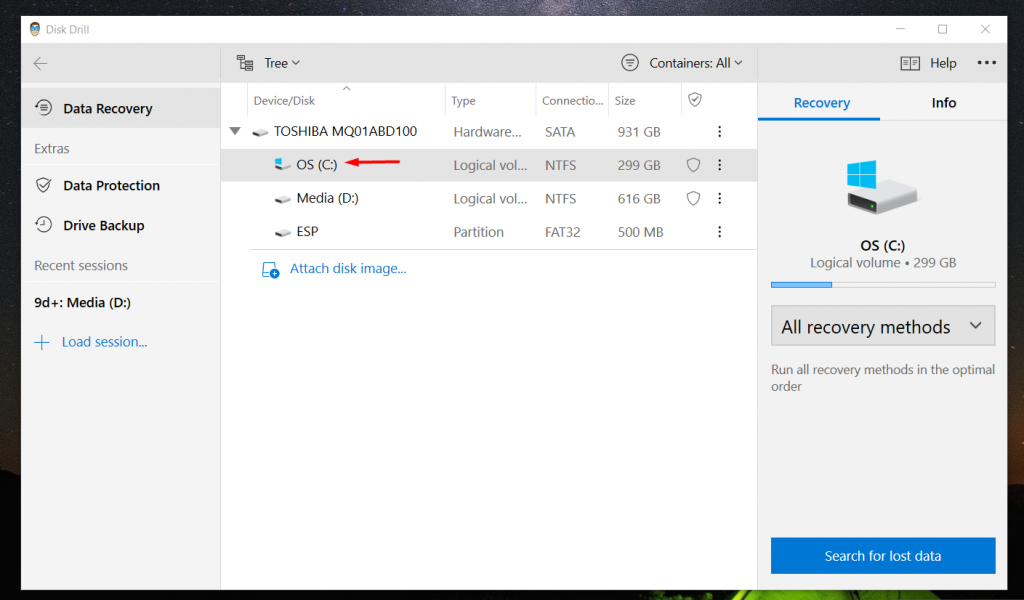Collapse the TOSHIBA MQ01ABD100 disk tree
Screen dimensions: 1024x600
pos(235,131)
